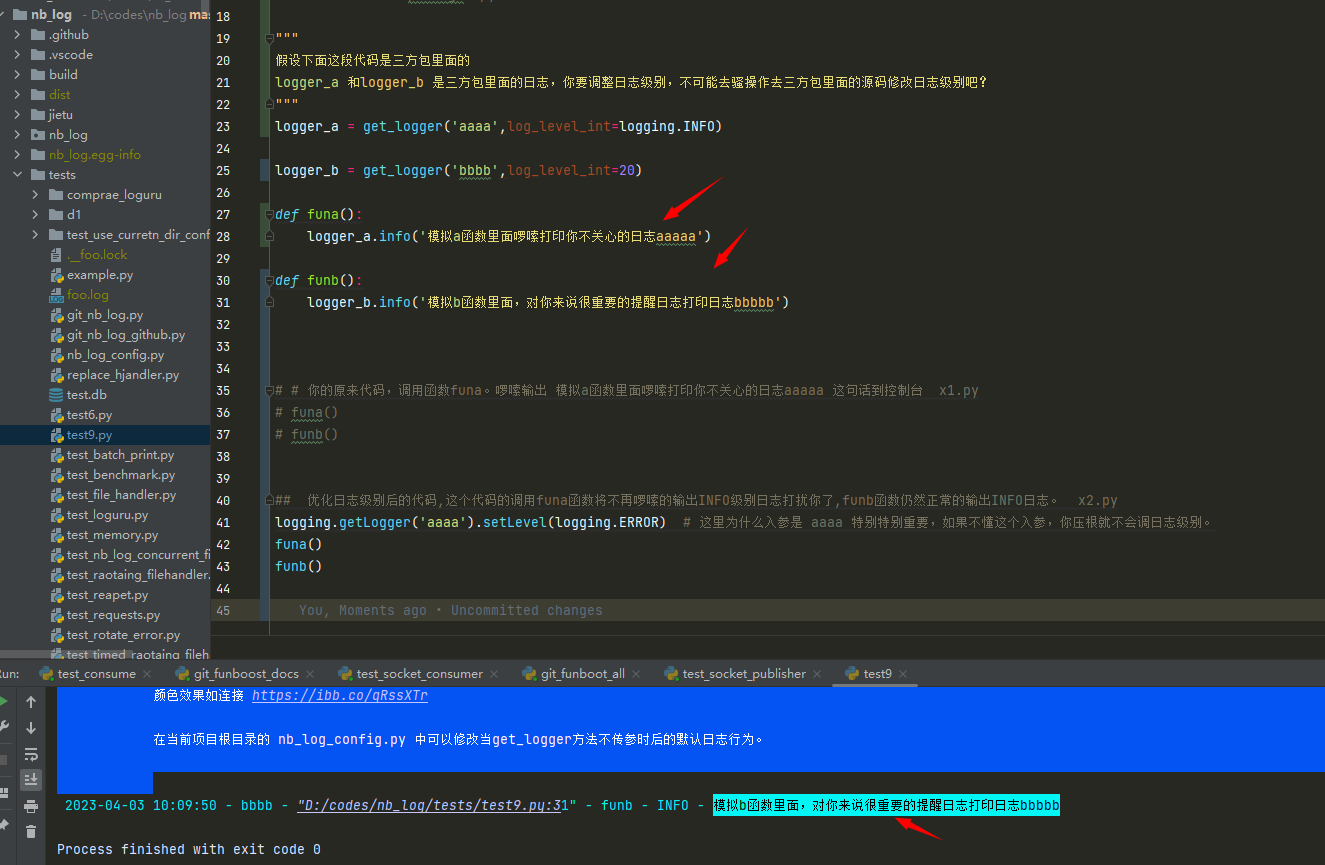Image resolution: width=1325 pixels, height=865 pixels.
Task: Select the git_funboost_docs run tab
Action: (x=245, y=674)
